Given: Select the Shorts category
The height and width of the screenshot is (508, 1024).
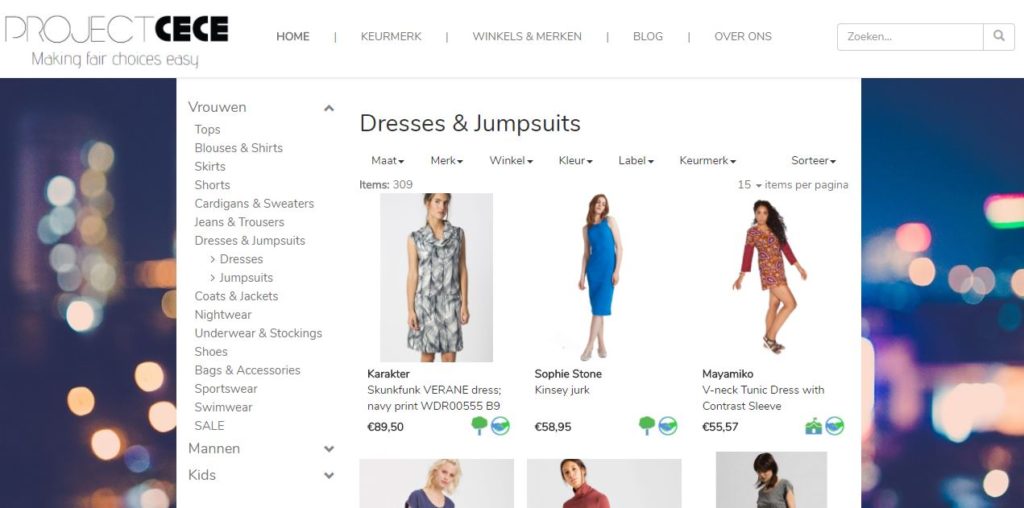Looking at the screenshot, I should pos(212,185).
